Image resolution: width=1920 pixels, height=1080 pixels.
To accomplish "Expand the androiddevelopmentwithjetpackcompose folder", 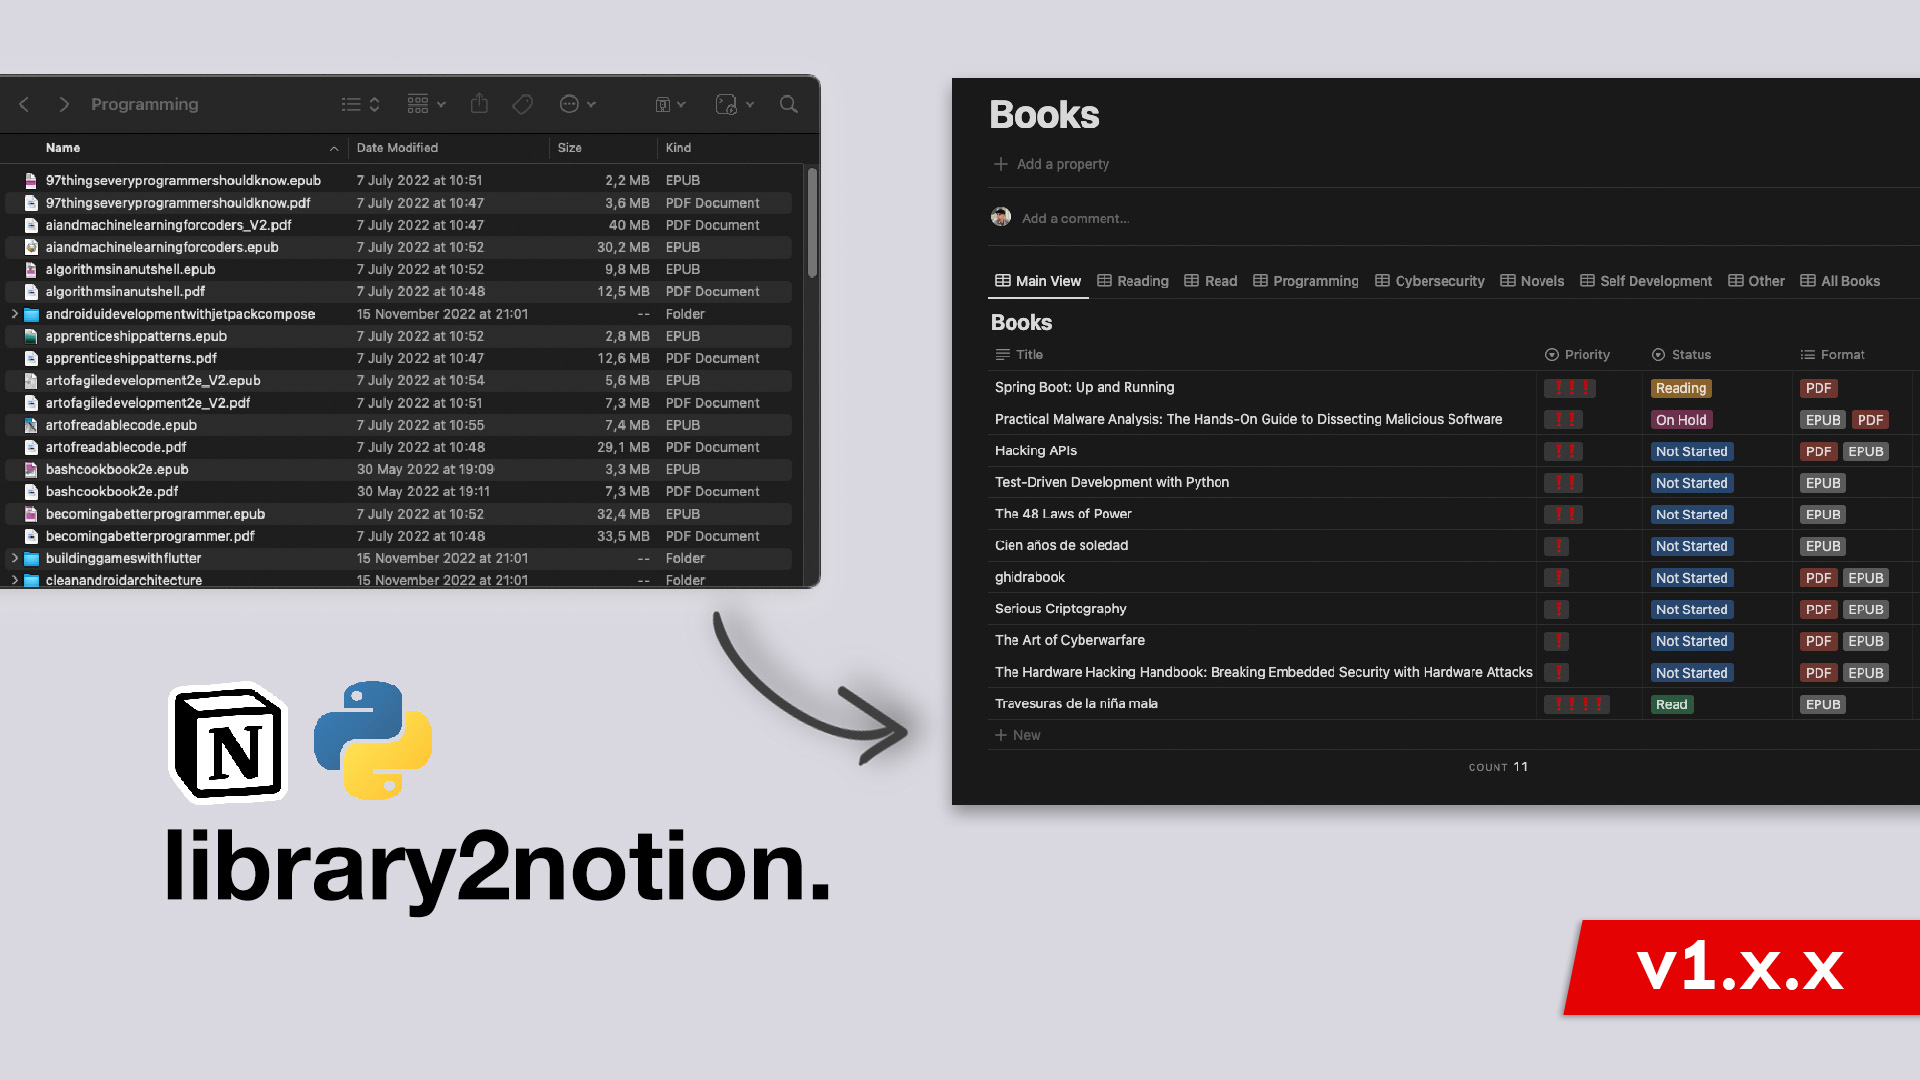I will (x=12, y=314).
